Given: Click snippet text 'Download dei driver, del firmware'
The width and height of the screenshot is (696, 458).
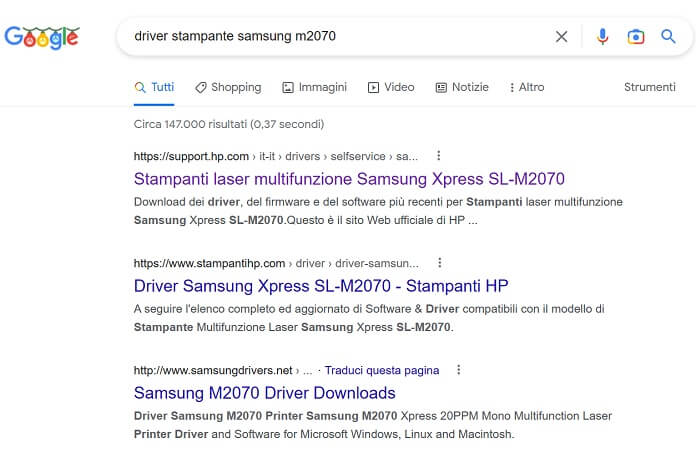Looking at the screenshot, I should [x=222, y=202].
